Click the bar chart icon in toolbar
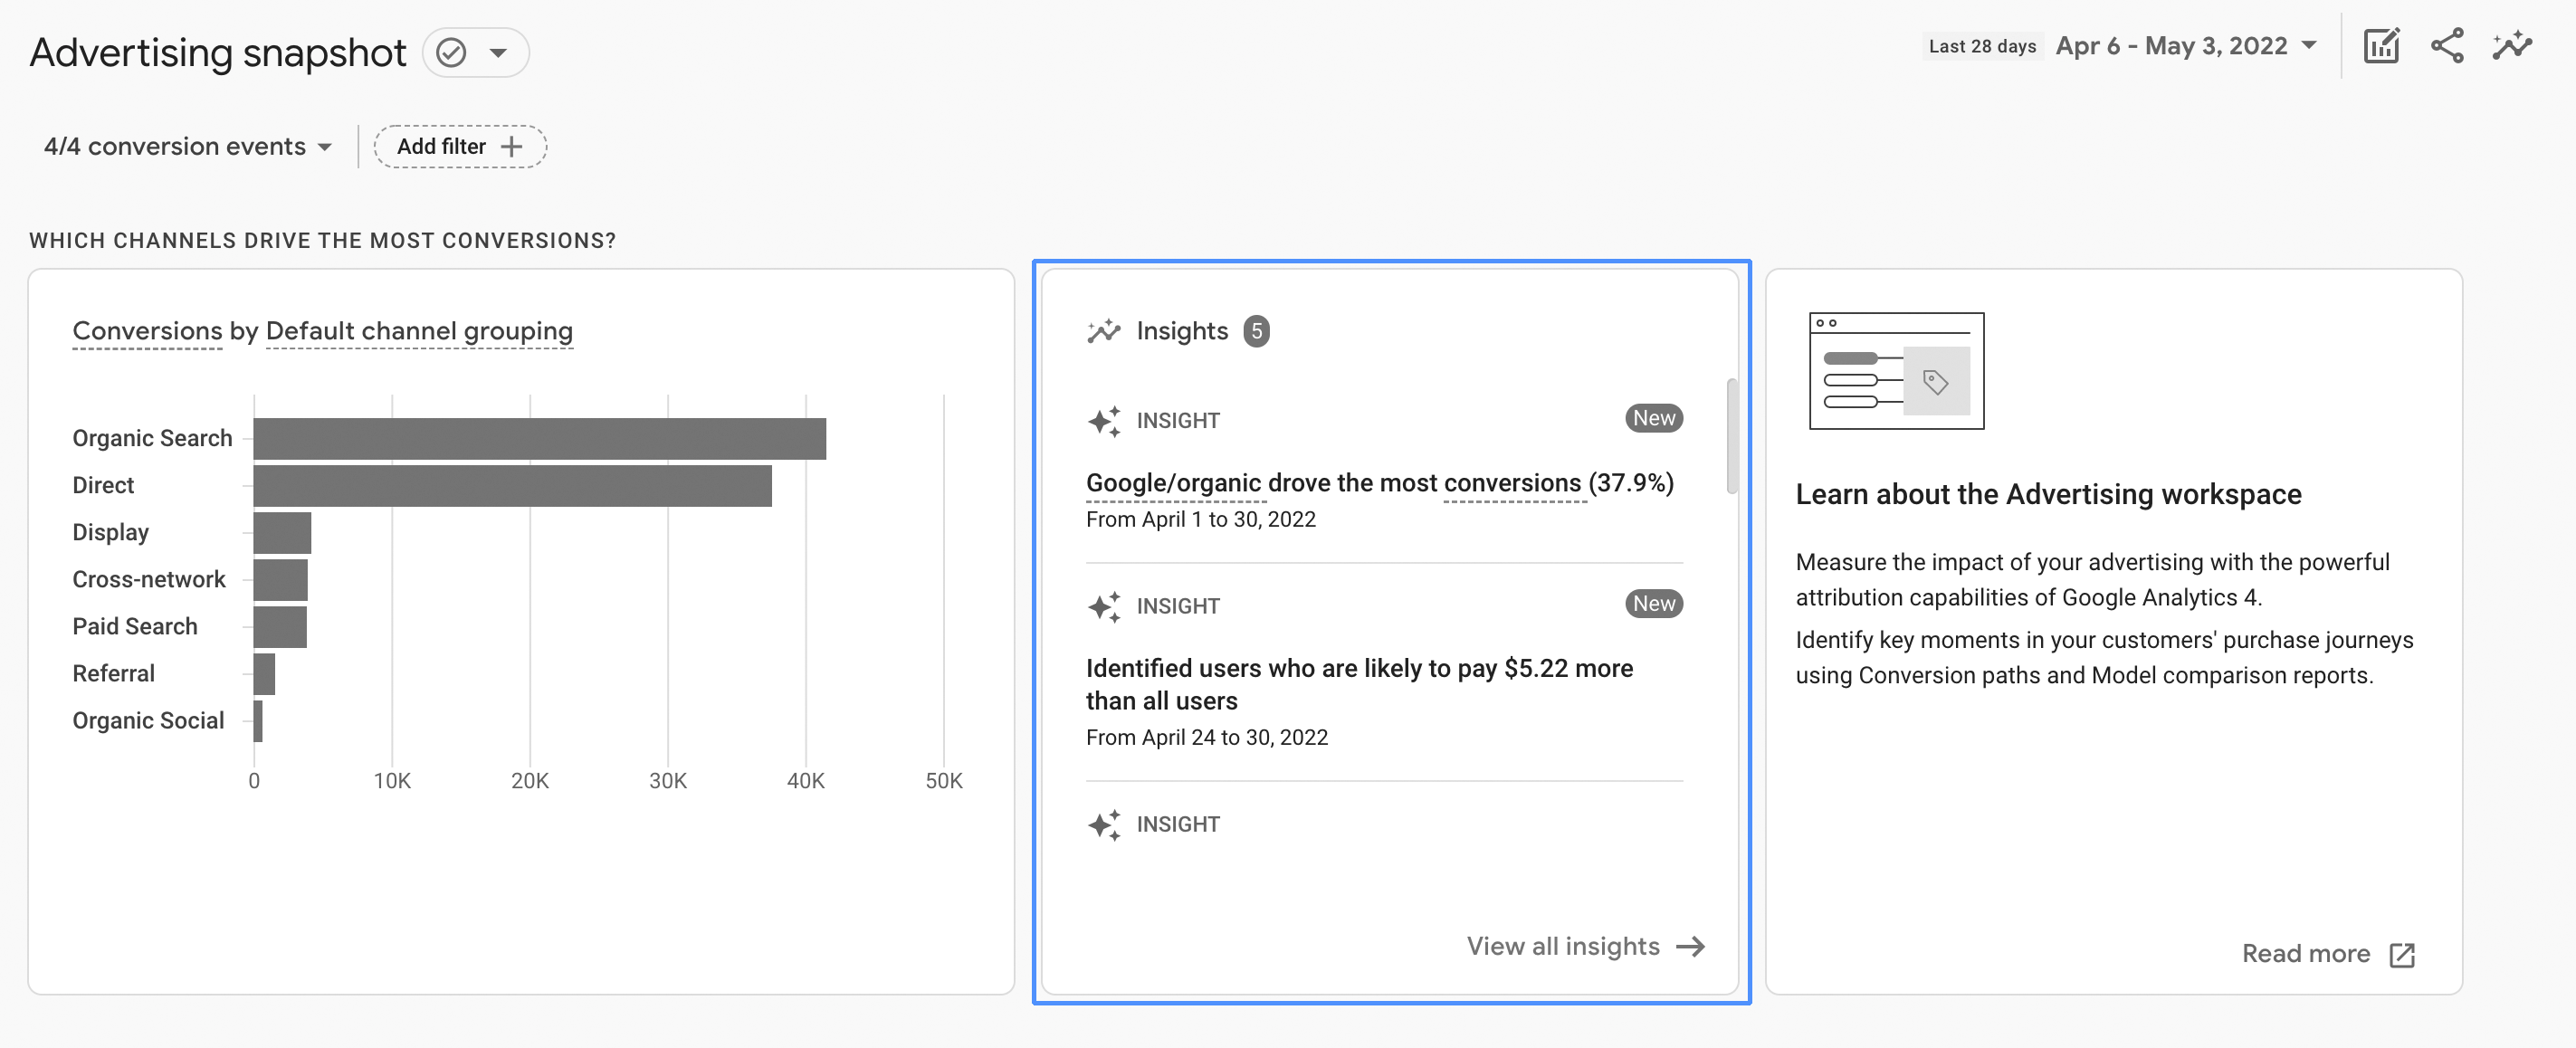This screenshot has height=1048, width=2576. tap(2382, 46)
